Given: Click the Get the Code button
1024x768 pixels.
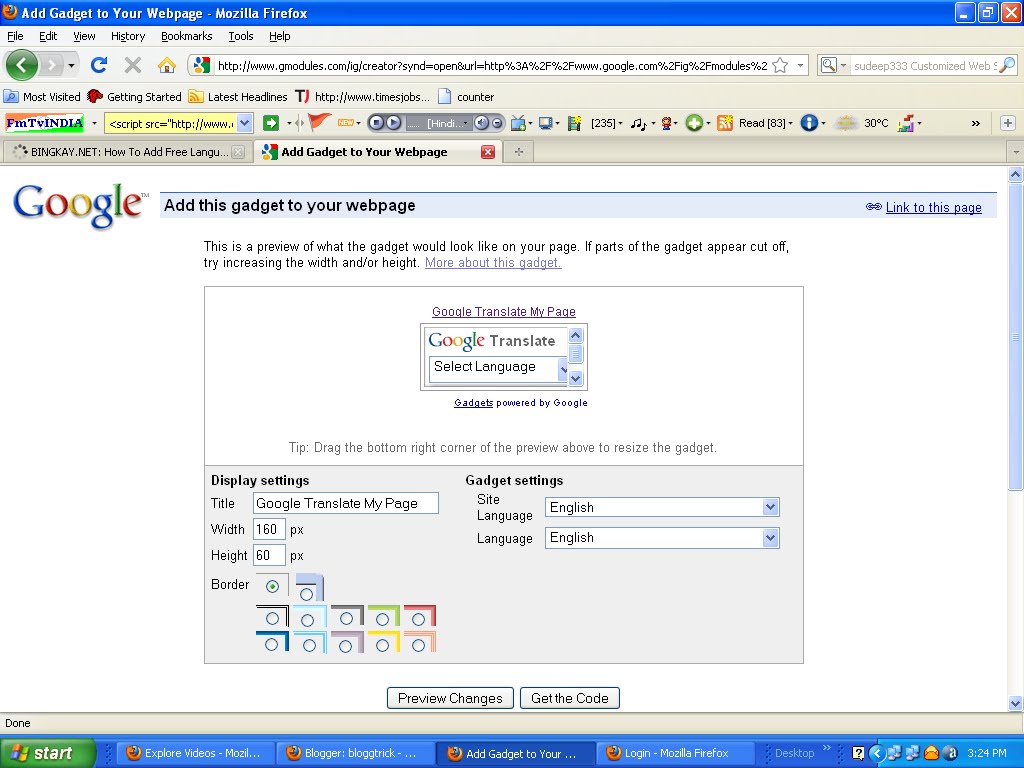Looking at the screenshot, I should pos(569,698).
